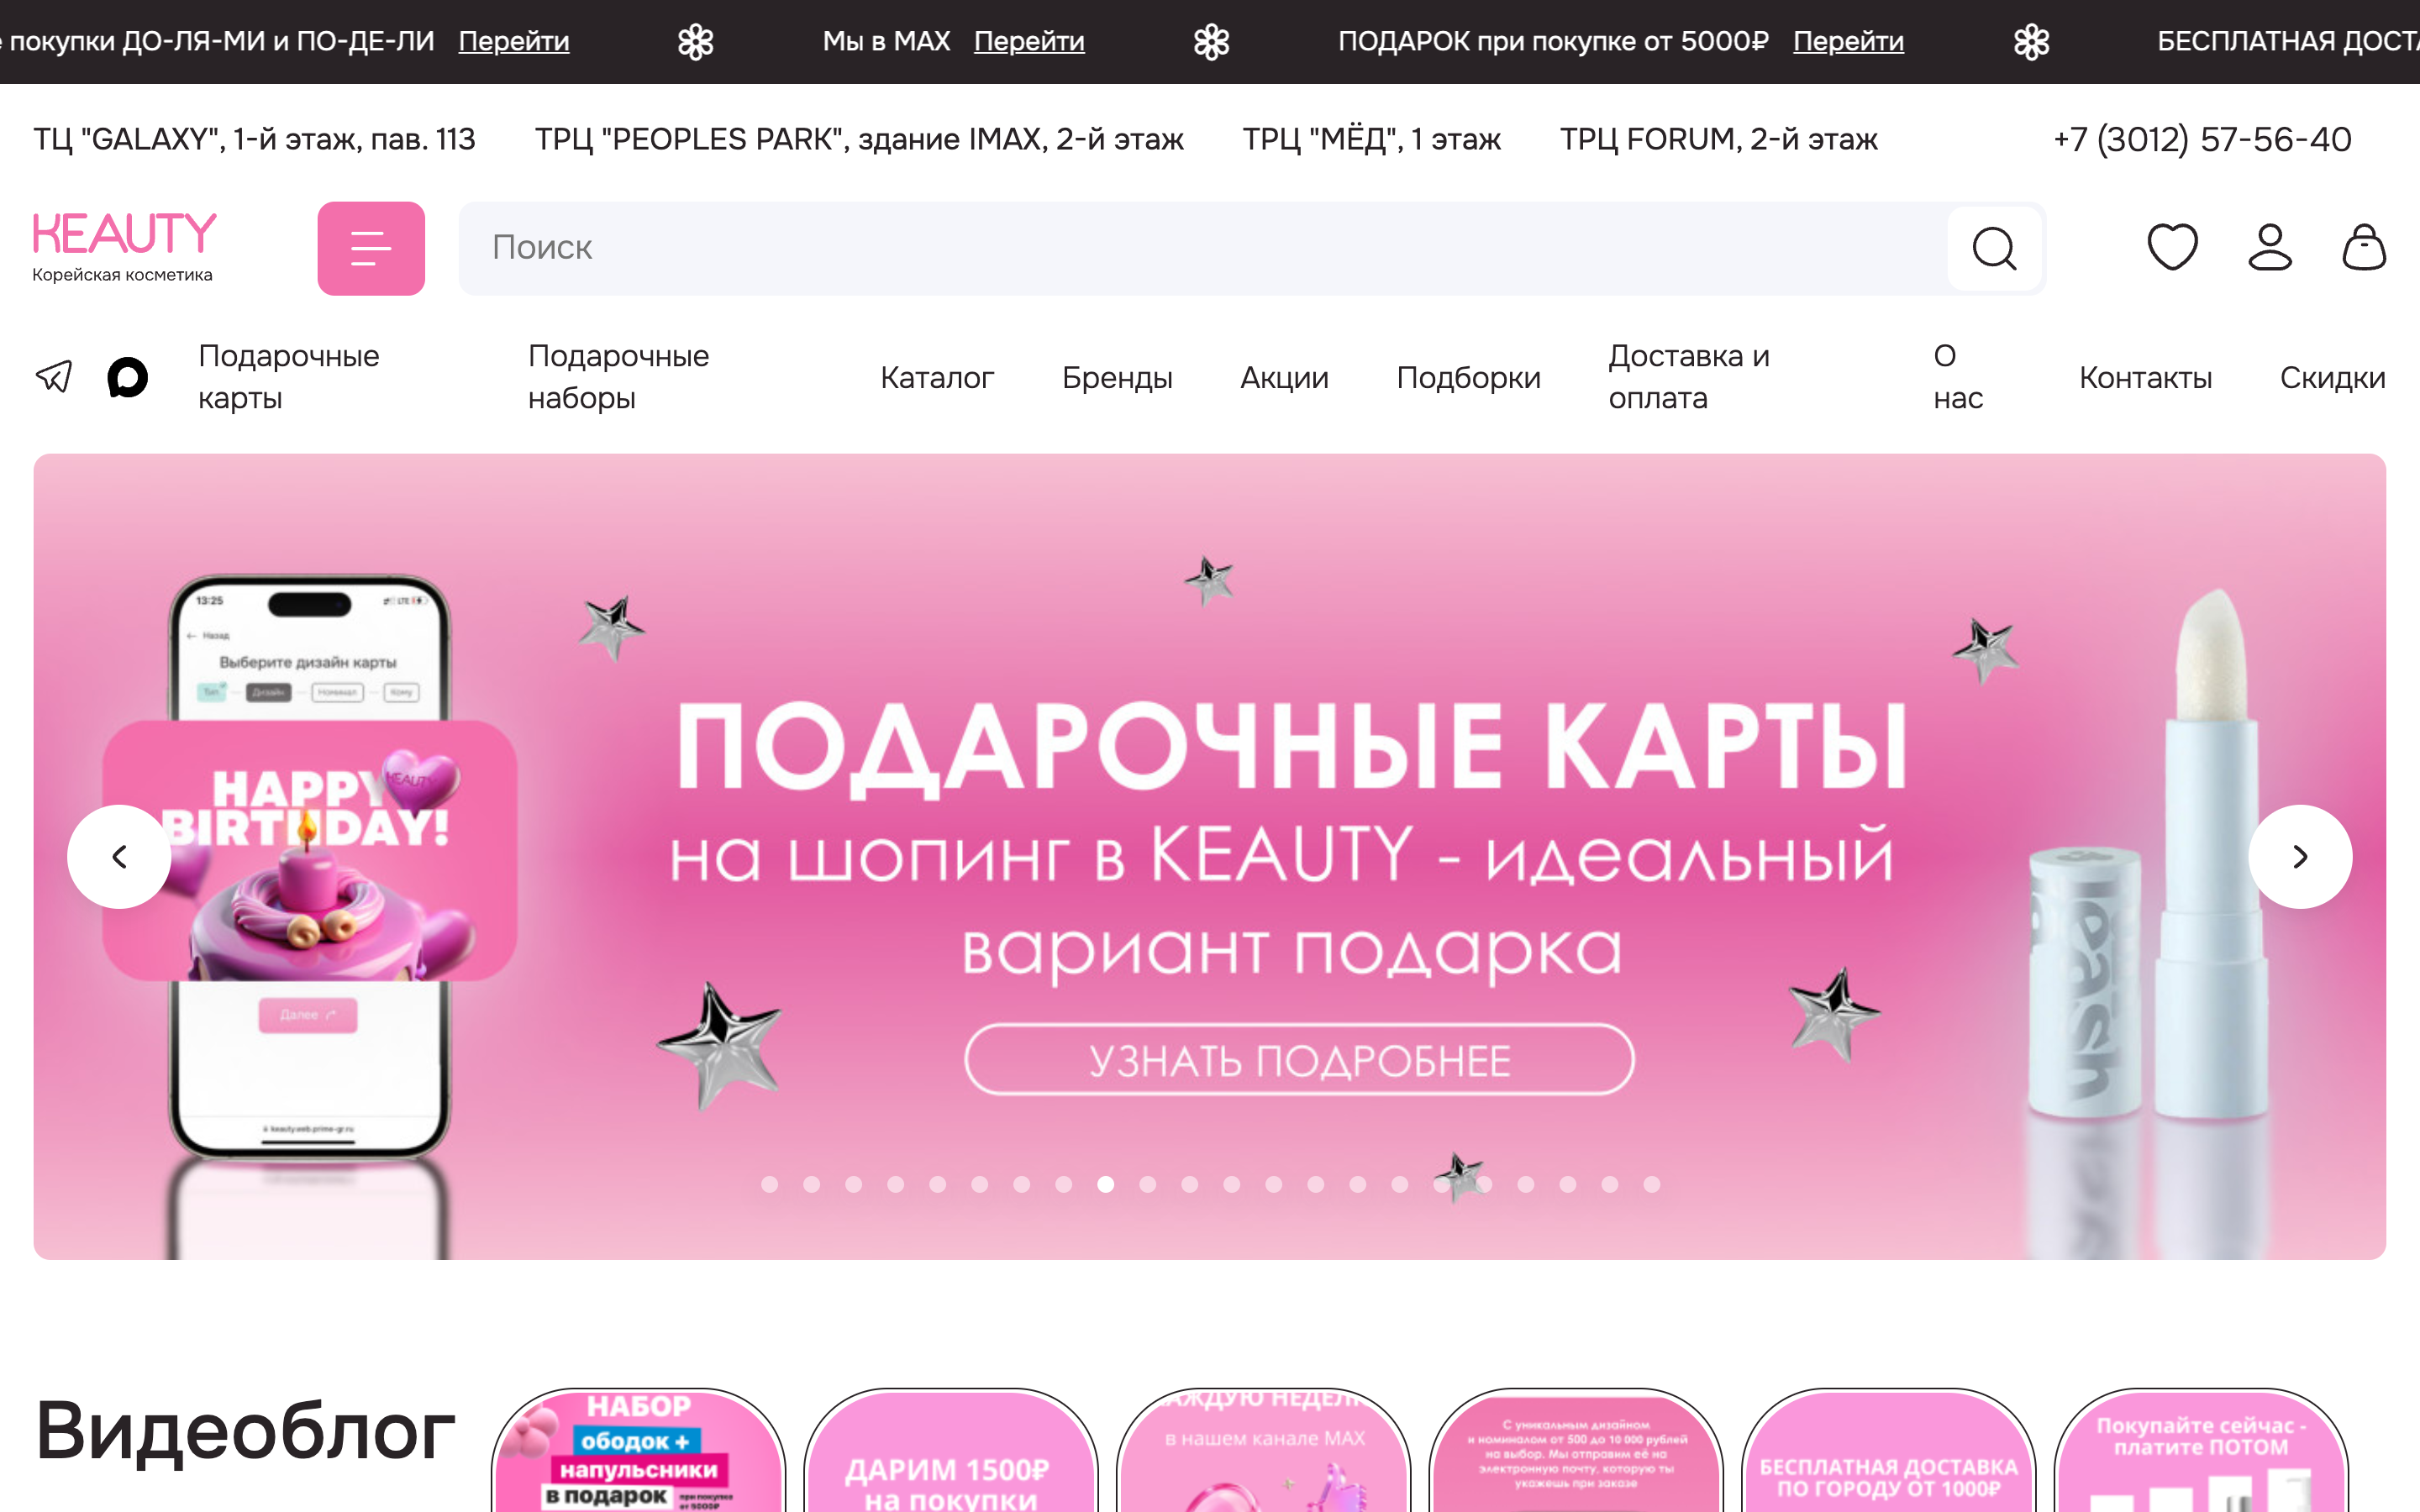Viewport: 2420px width, 1512px height.
Task: Open the shopping bag cart icon
Action: click(2364, 247)
